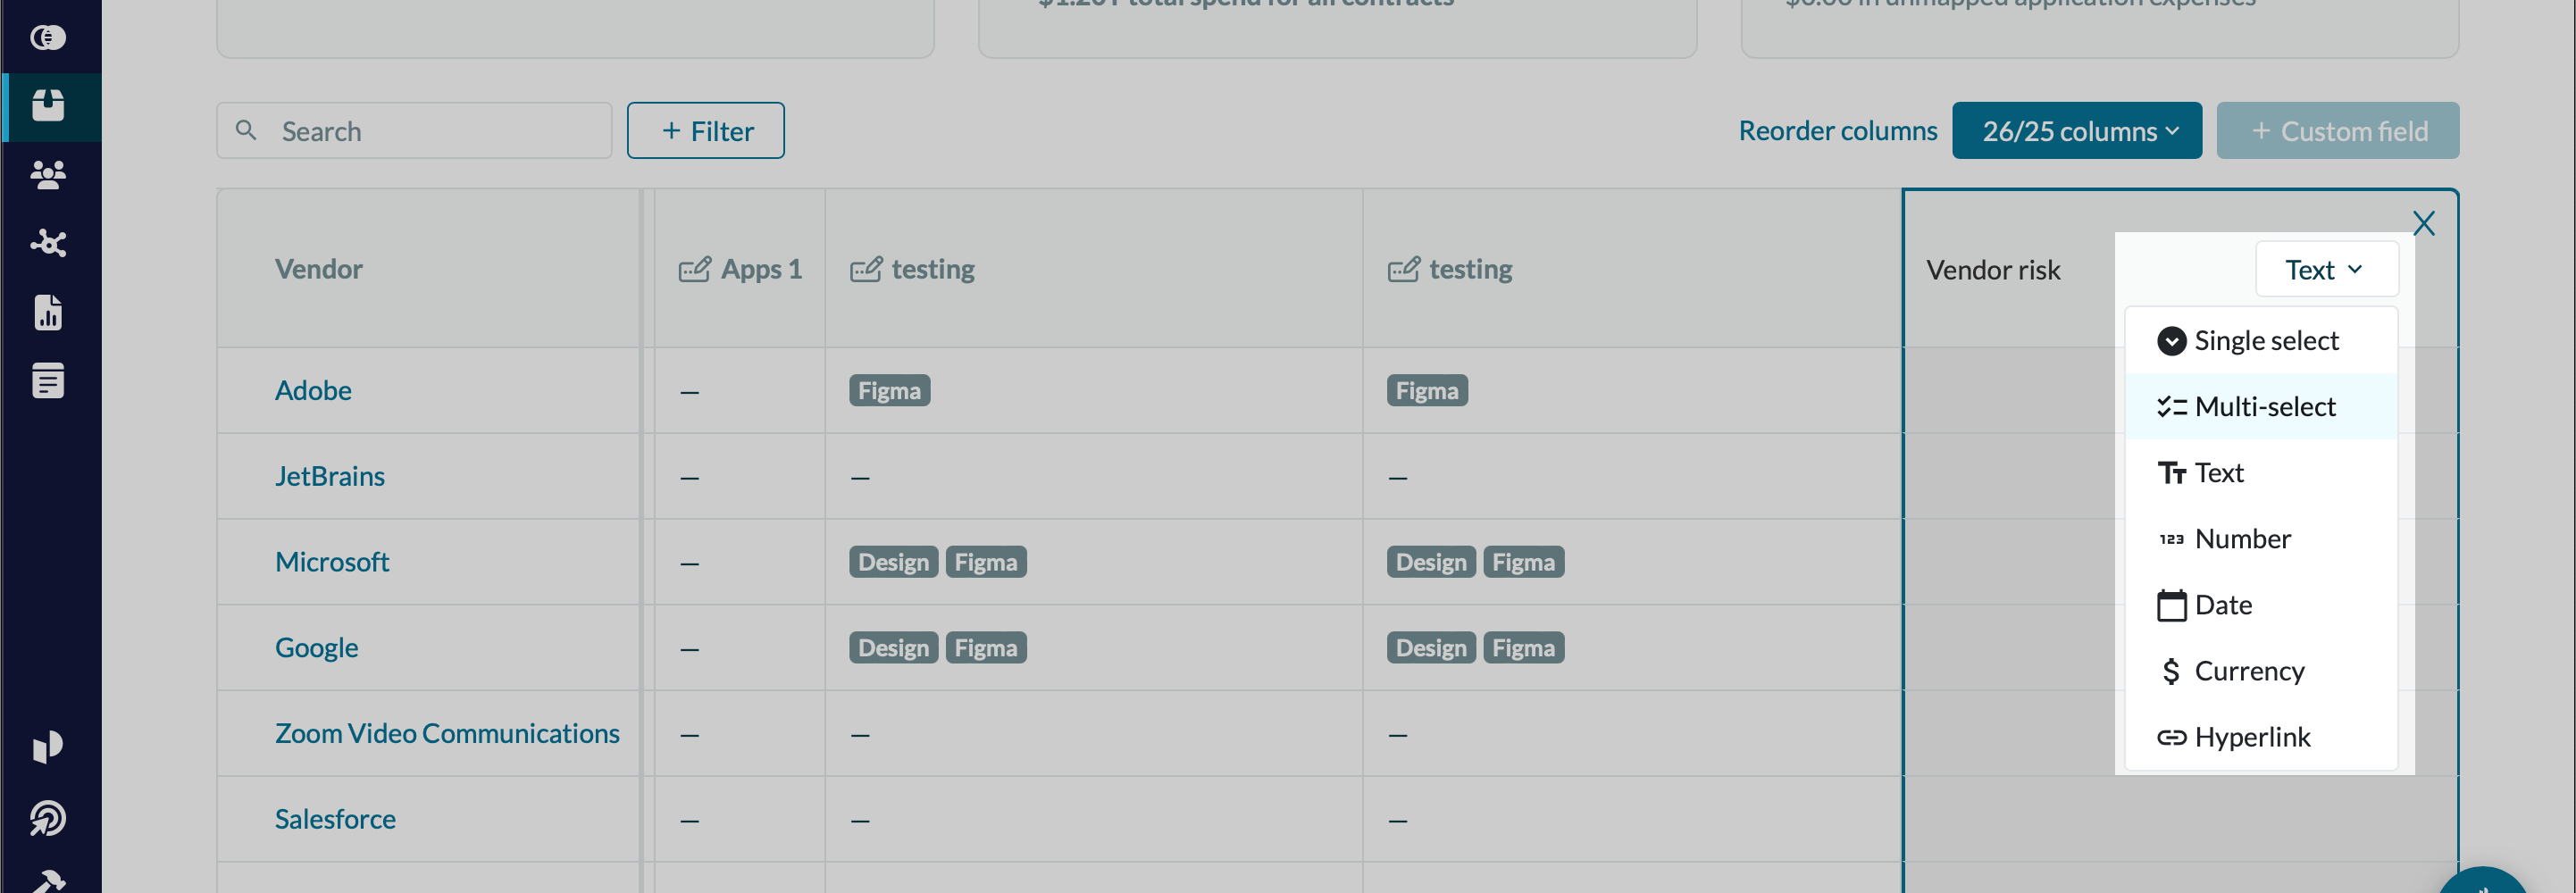Focus the Search input field
2576x893 pixels.
pyautogui.click(x=414, y=130)
